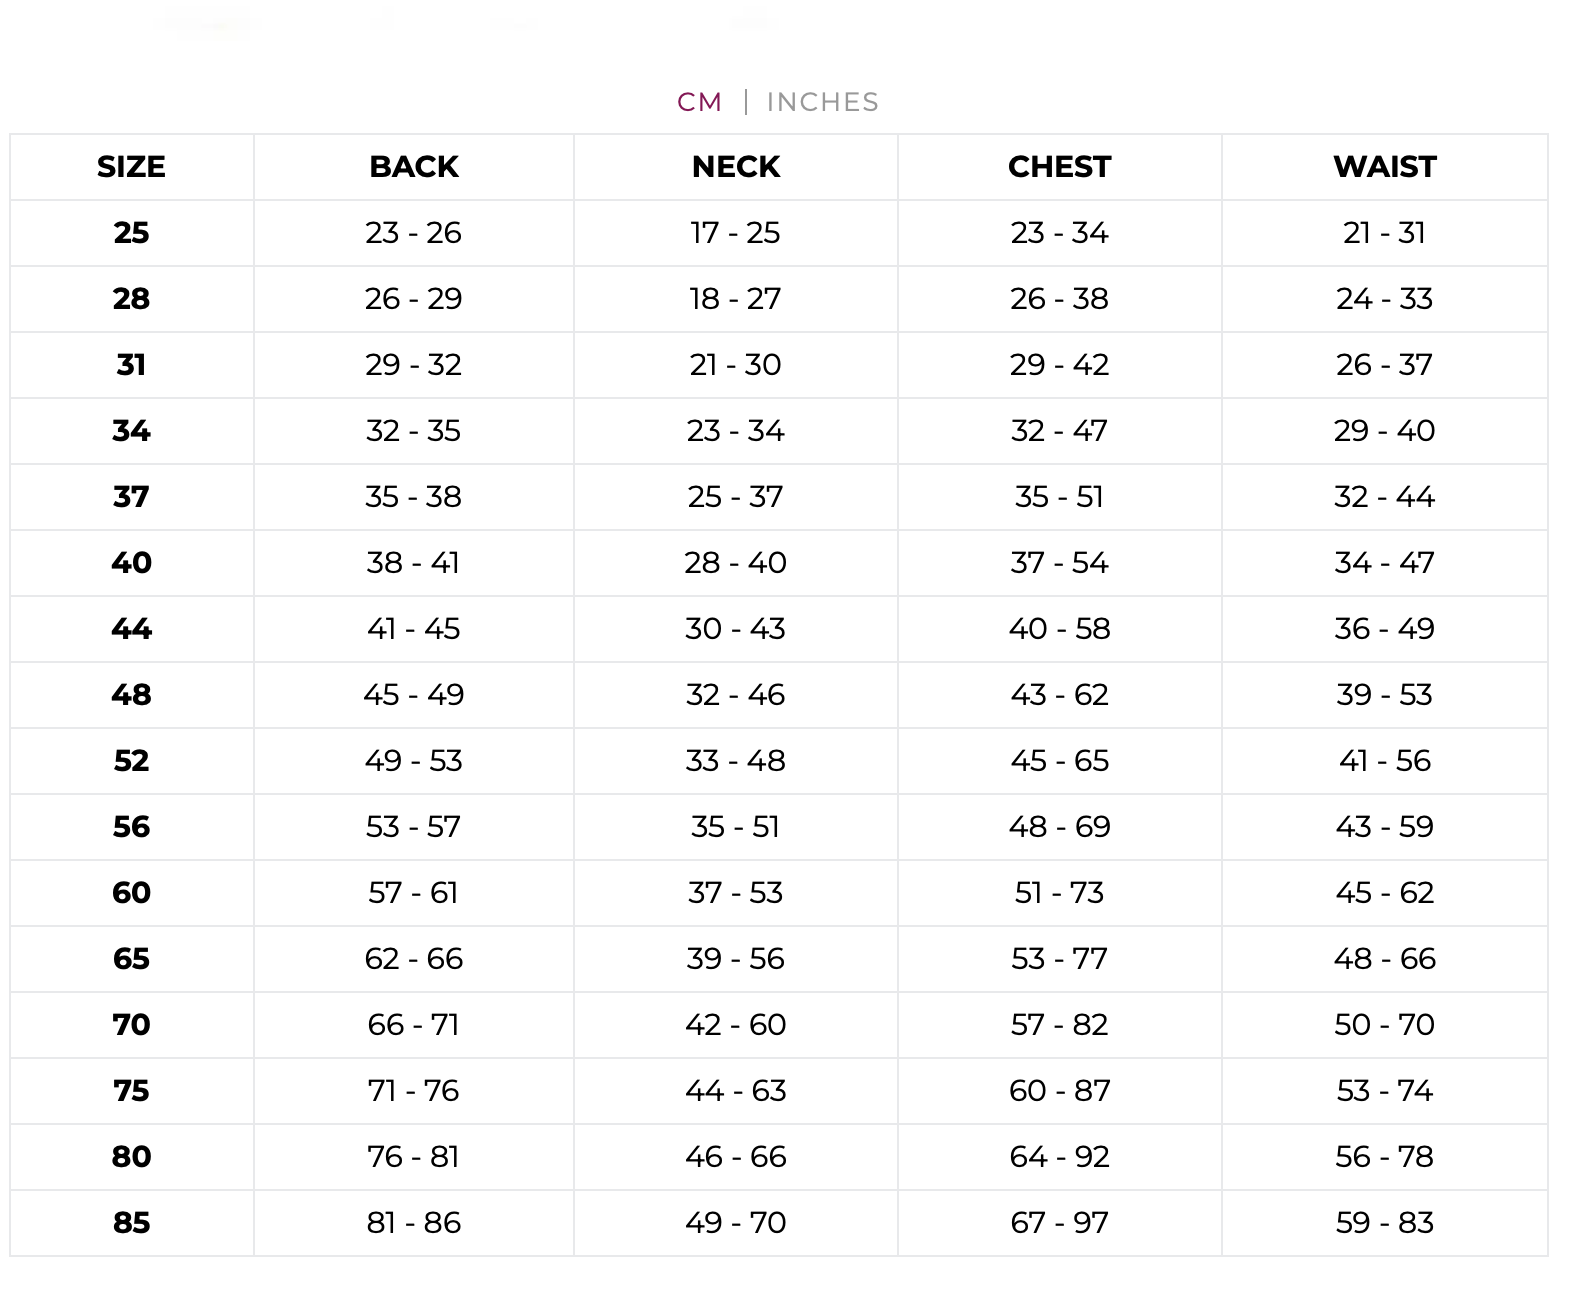The image size is (1570, 1300).
Task: Click the BACK column header
Action: pos(414,167)
